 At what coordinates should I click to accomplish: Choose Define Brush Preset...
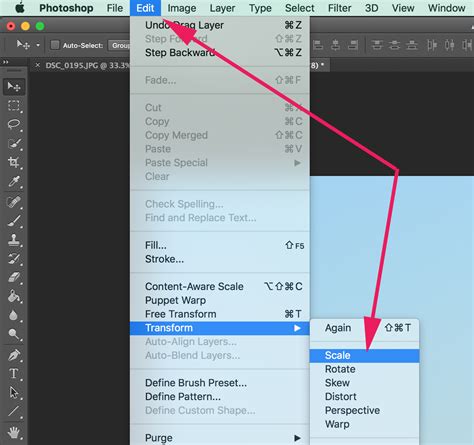220,383
